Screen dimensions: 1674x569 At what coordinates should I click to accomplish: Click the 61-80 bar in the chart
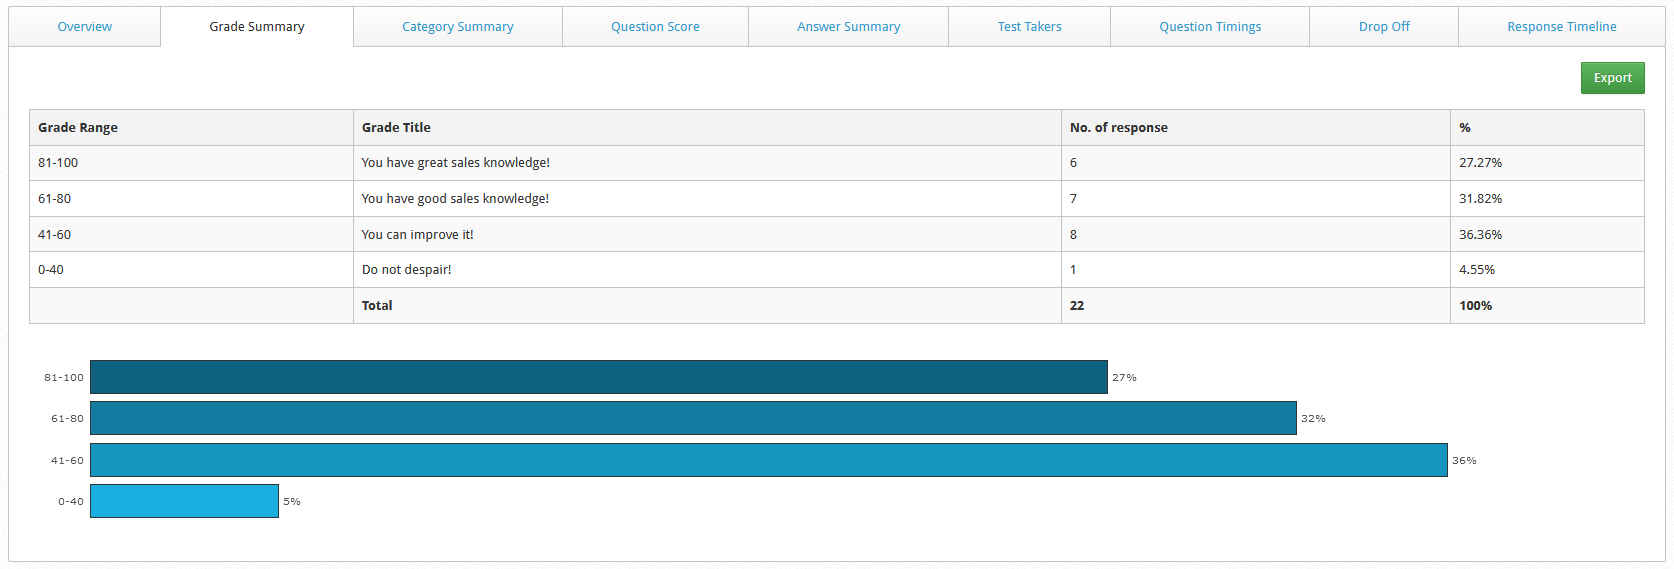coord(693,418)
